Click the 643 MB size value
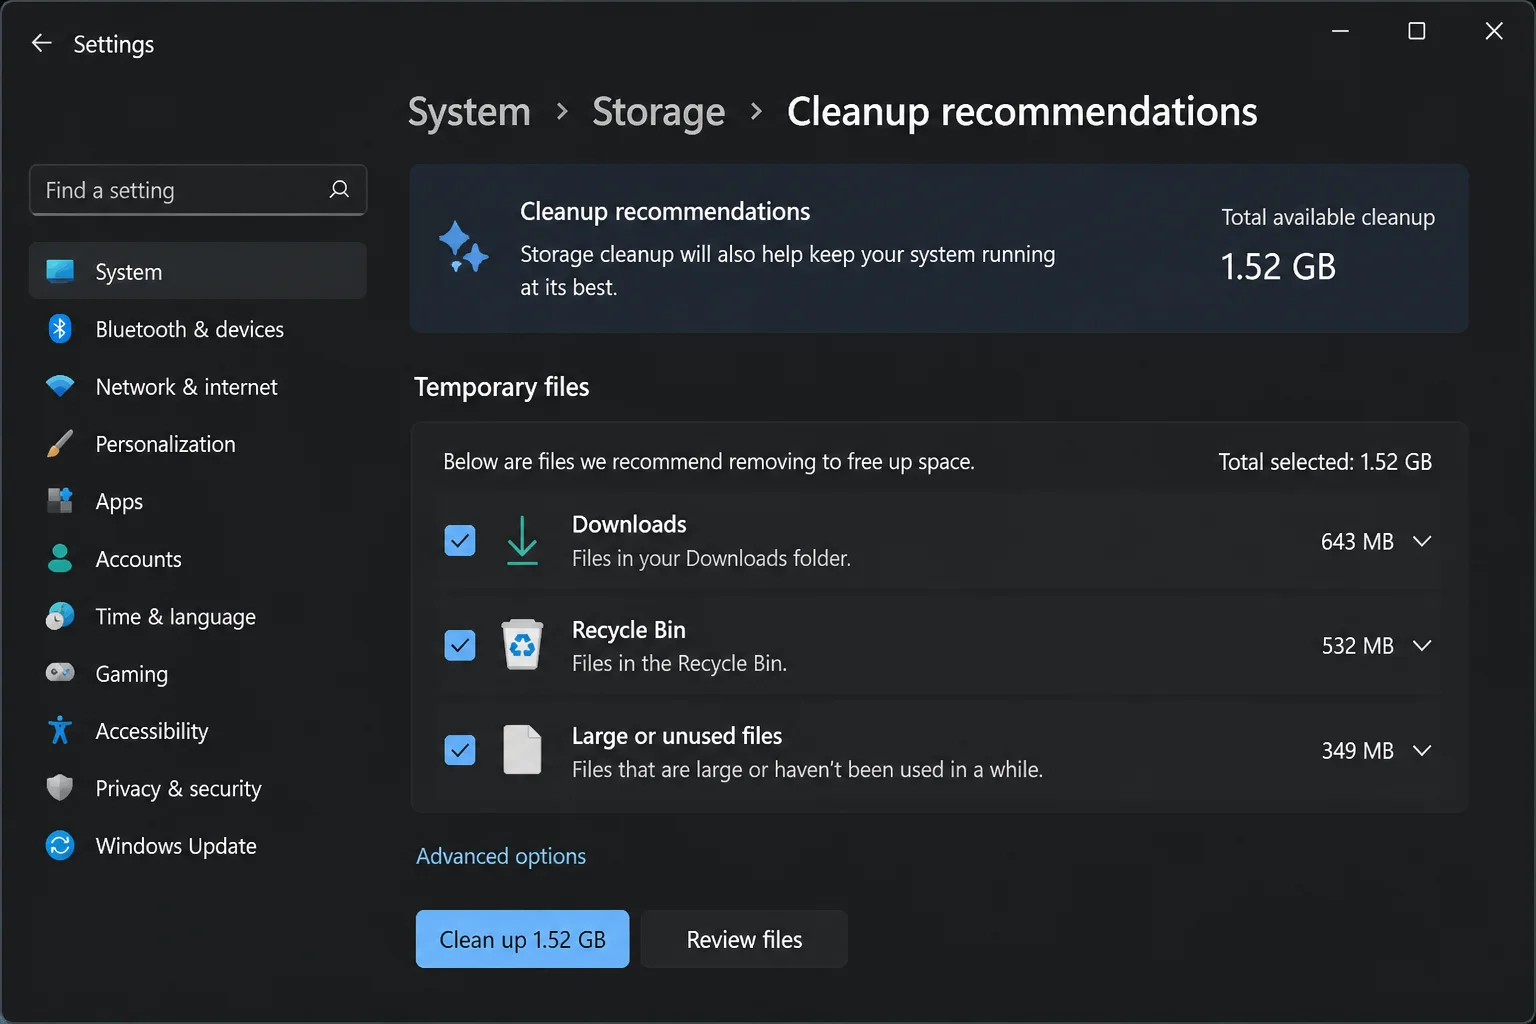The width and height of the screenshot is (1536, 1024). pos(1357,541)
